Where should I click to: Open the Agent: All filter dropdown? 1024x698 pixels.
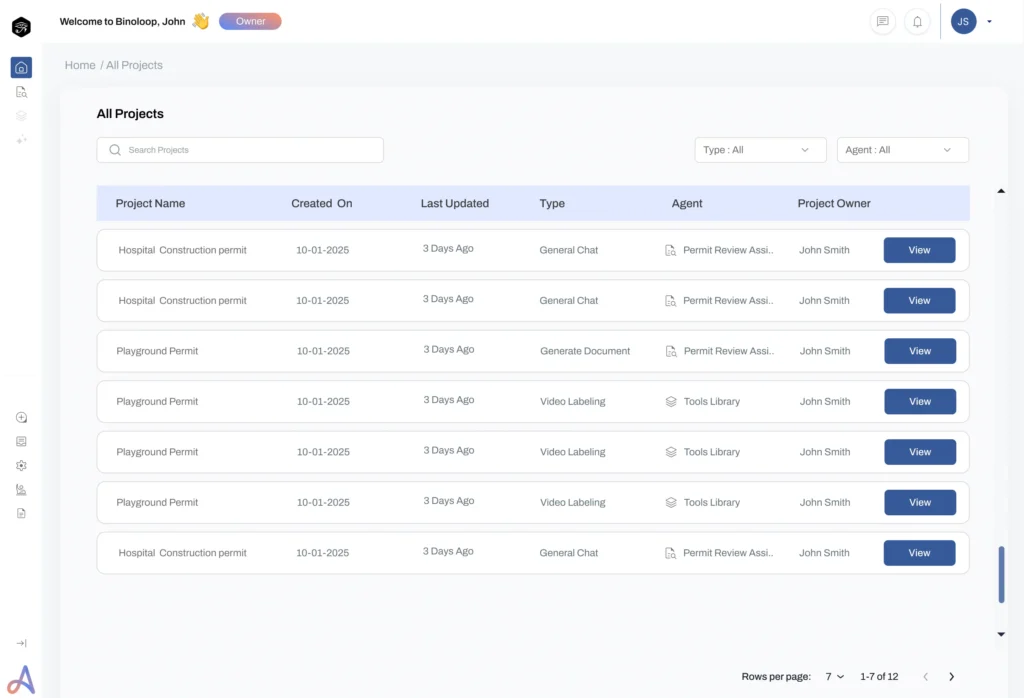[902, 150]
